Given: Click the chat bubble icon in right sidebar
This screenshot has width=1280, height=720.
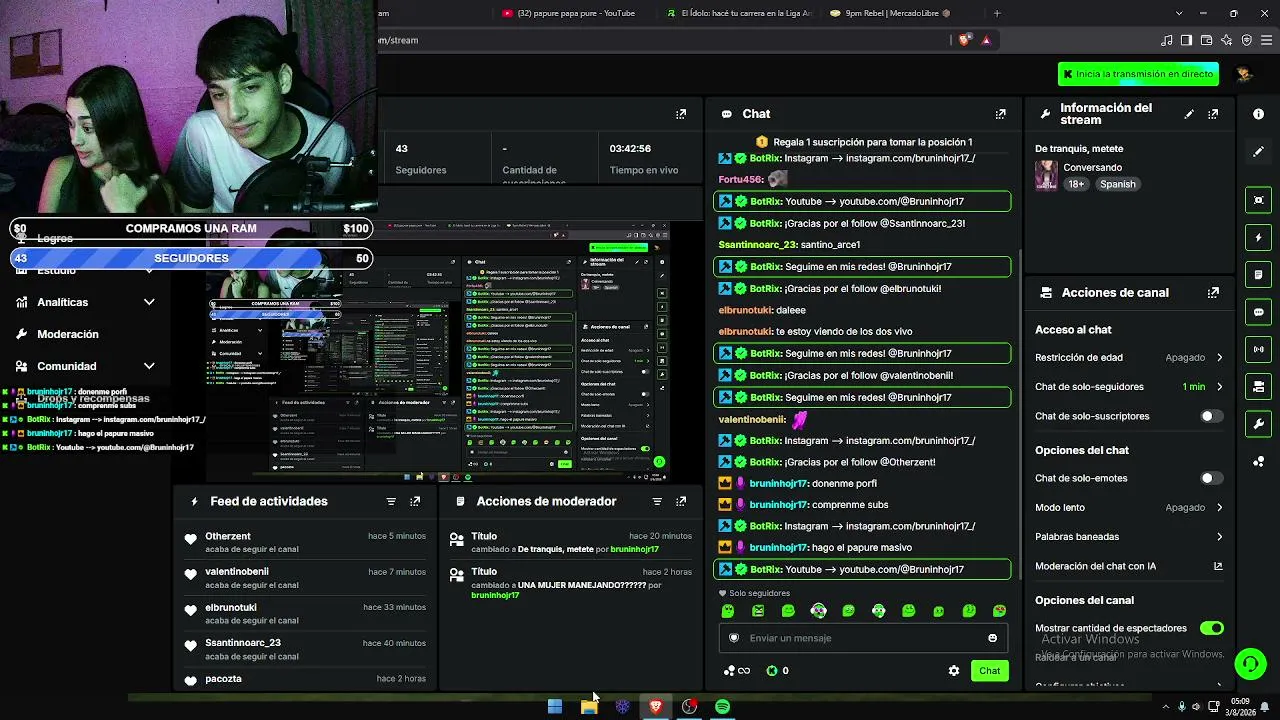Looking at the screenshot, I should click(1258, 312).
